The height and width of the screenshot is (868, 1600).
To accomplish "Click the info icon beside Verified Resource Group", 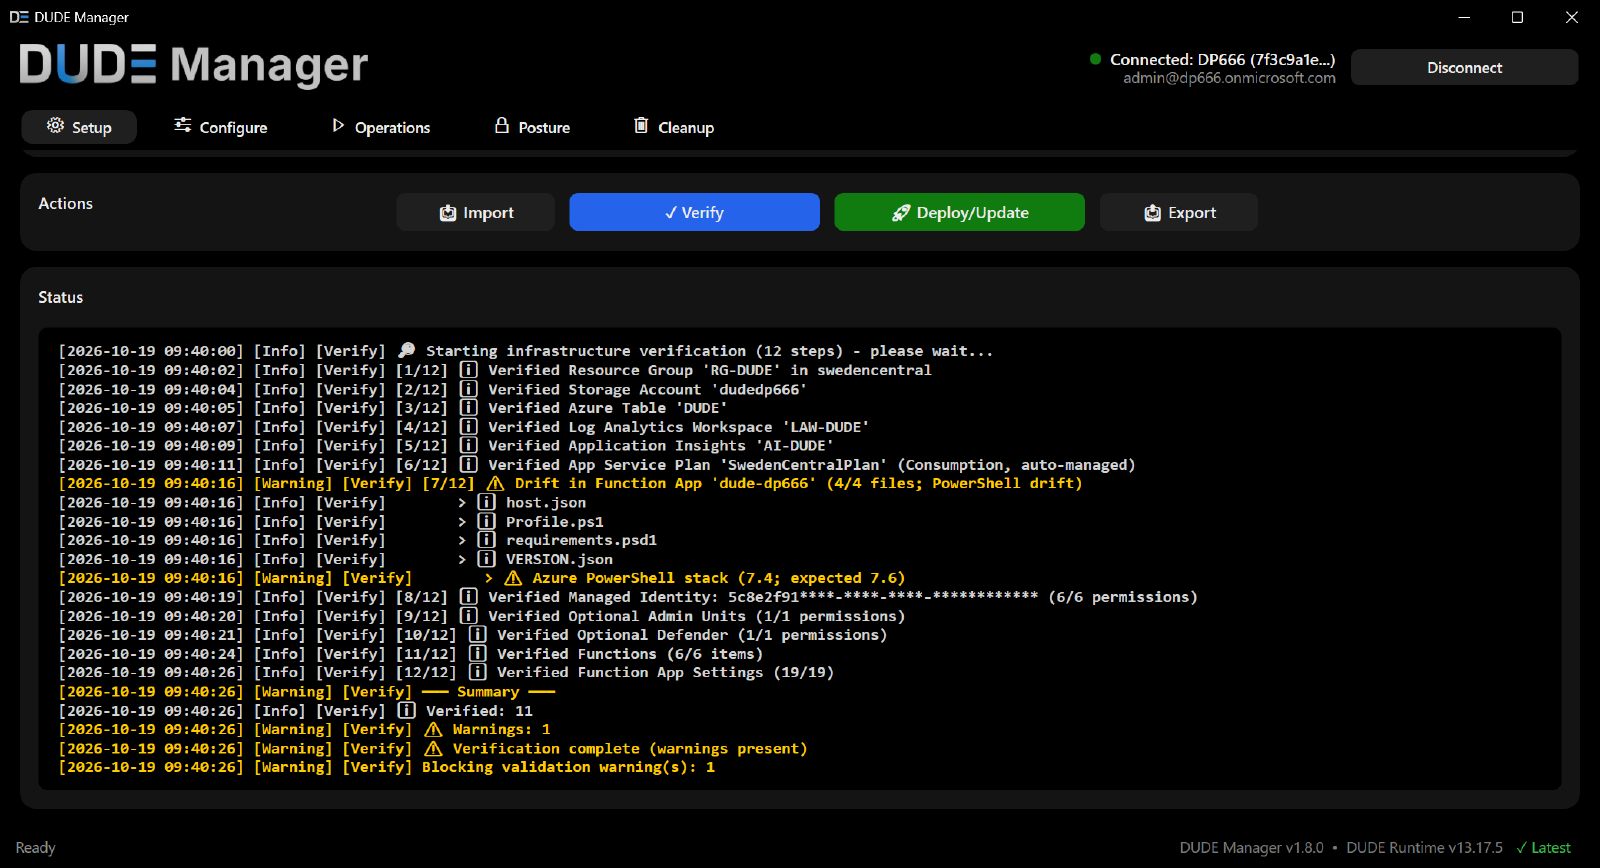I will tap(468, 370).
